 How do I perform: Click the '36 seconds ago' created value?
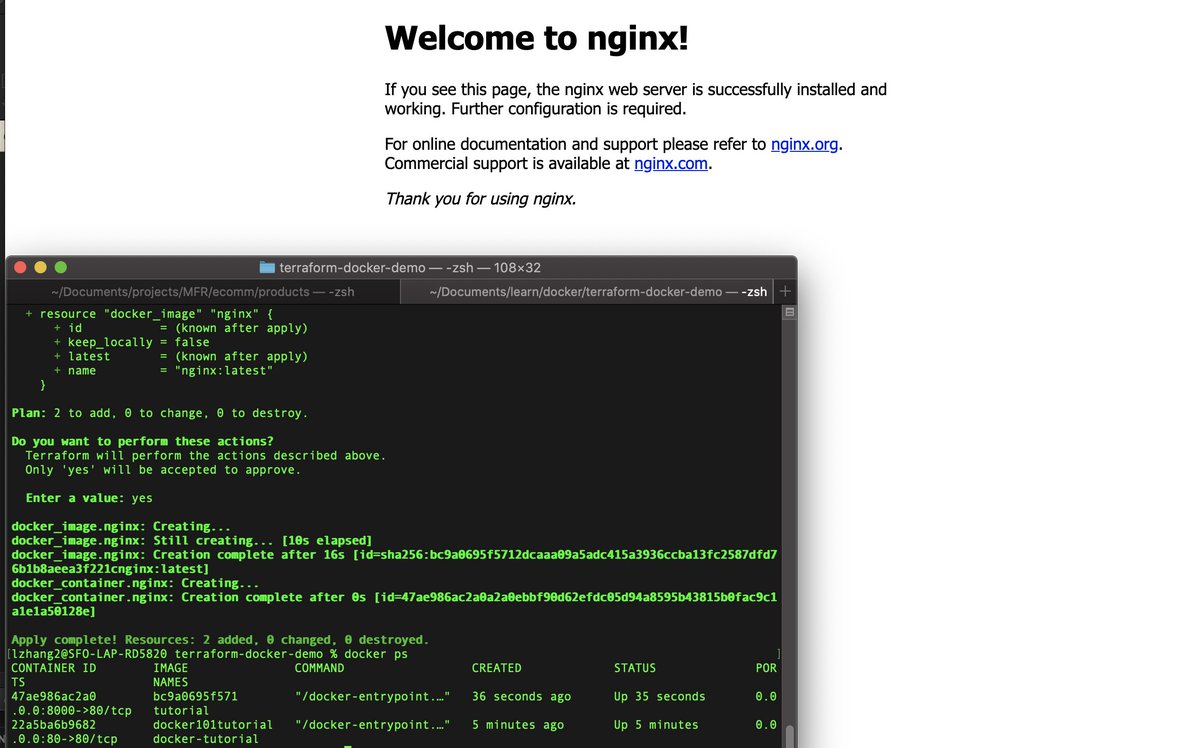(522, 696)
